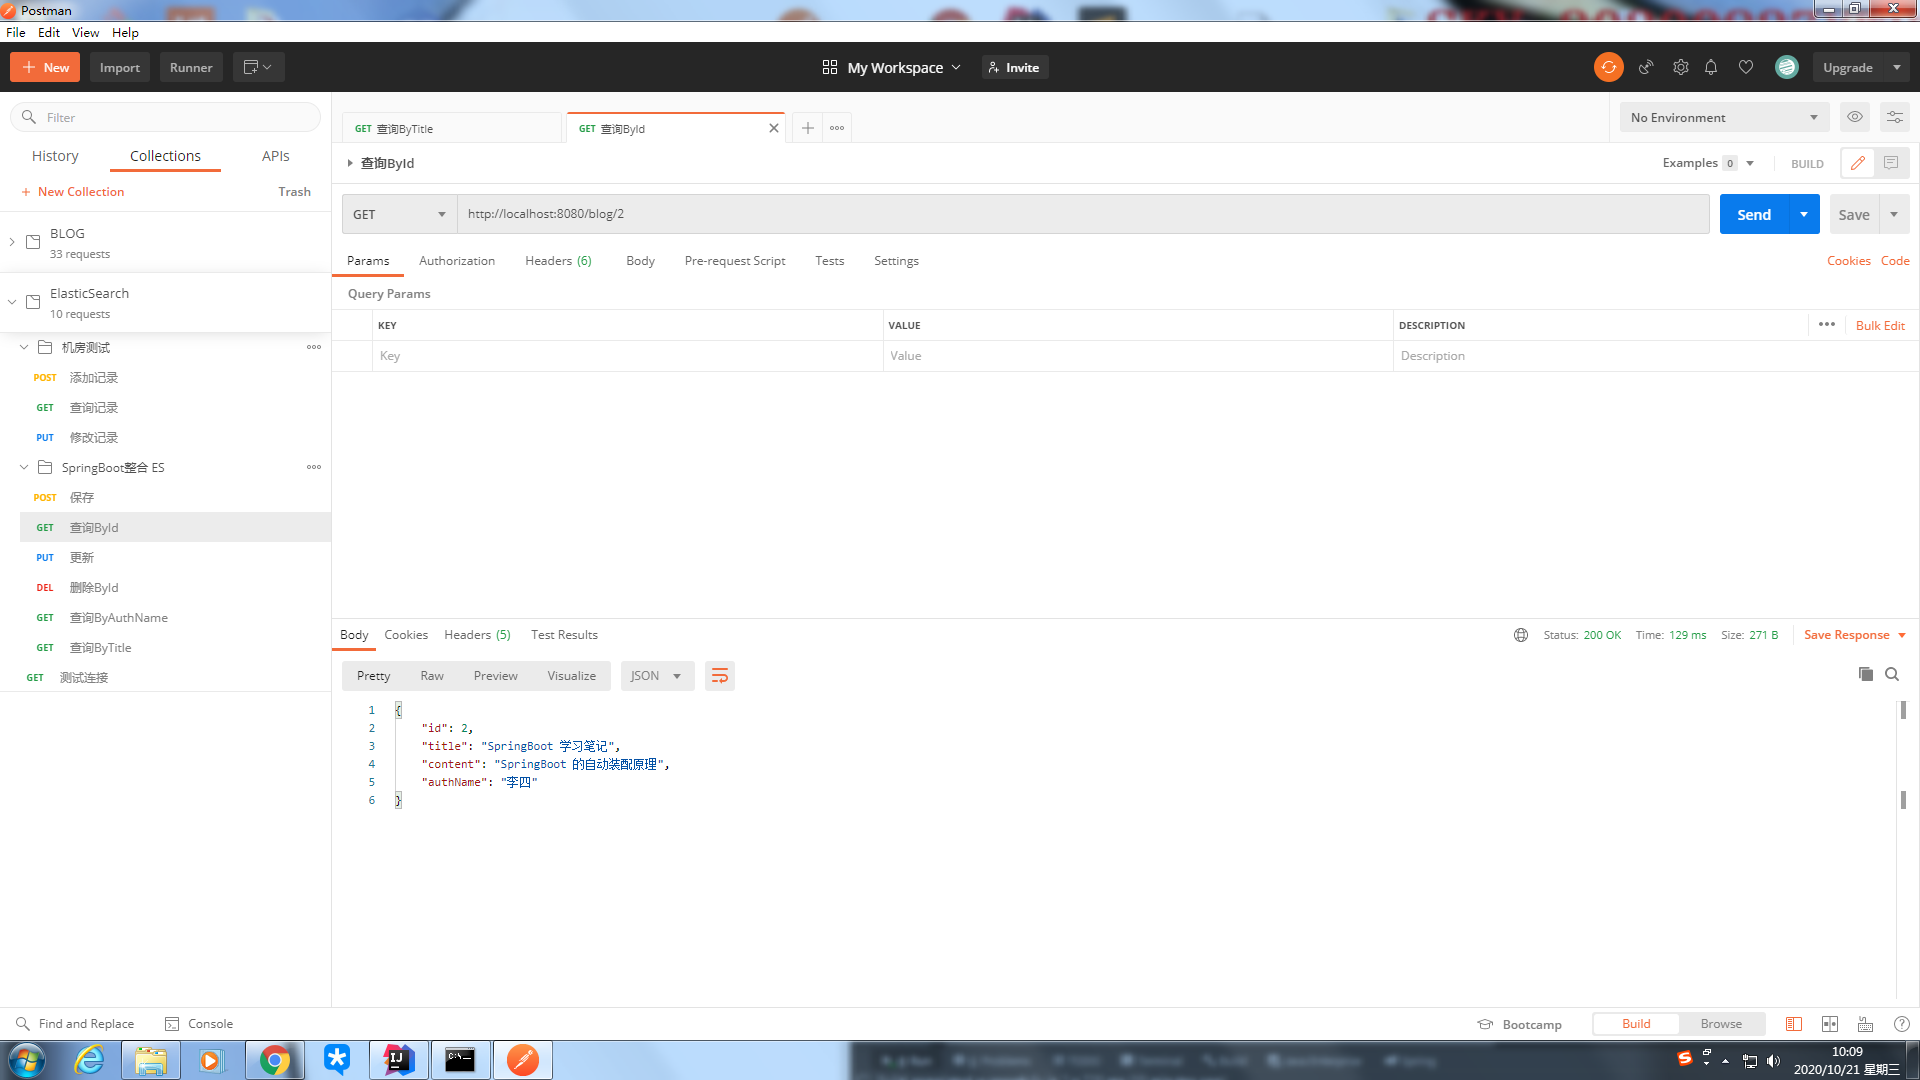Toggle environment quick look eye icon

click(x=1855, y=117)
